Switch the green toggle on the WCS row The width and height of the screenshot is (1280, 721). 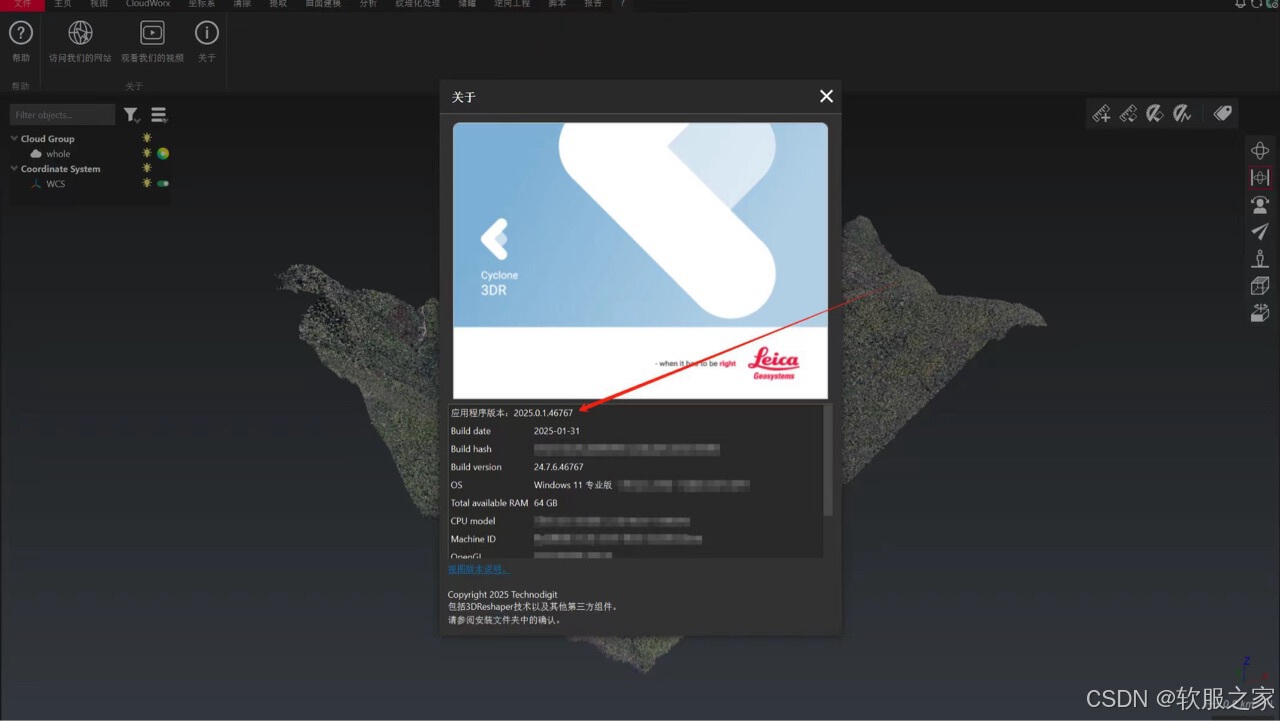[x=163, y=184]
